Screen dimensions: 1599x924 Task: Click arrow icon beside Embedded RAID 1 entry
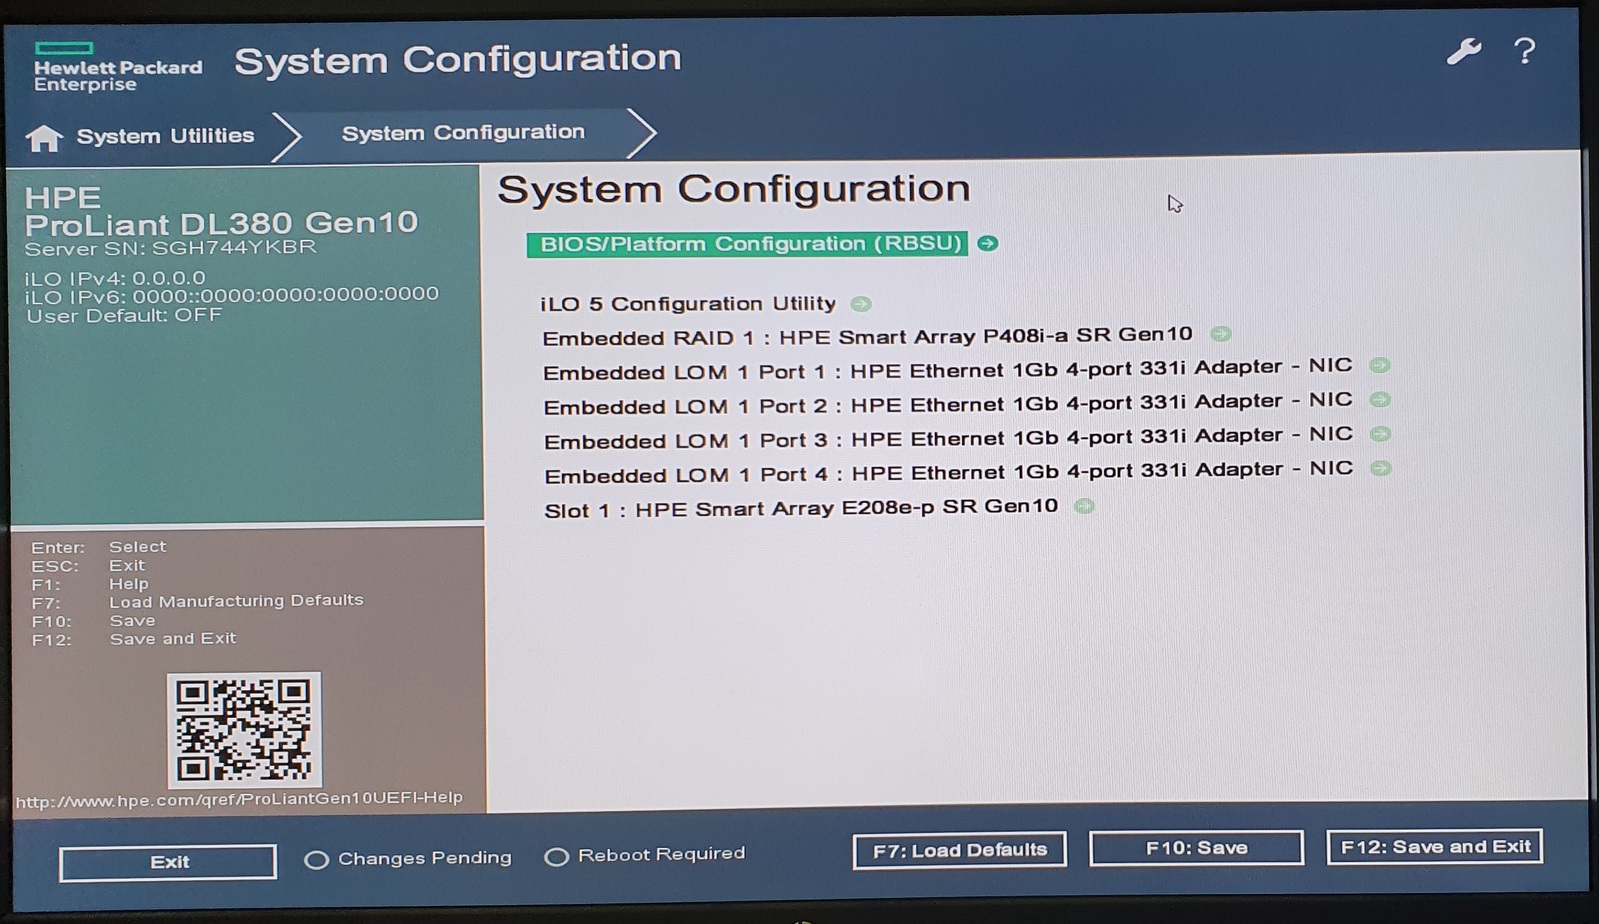tap(1220, 334)
